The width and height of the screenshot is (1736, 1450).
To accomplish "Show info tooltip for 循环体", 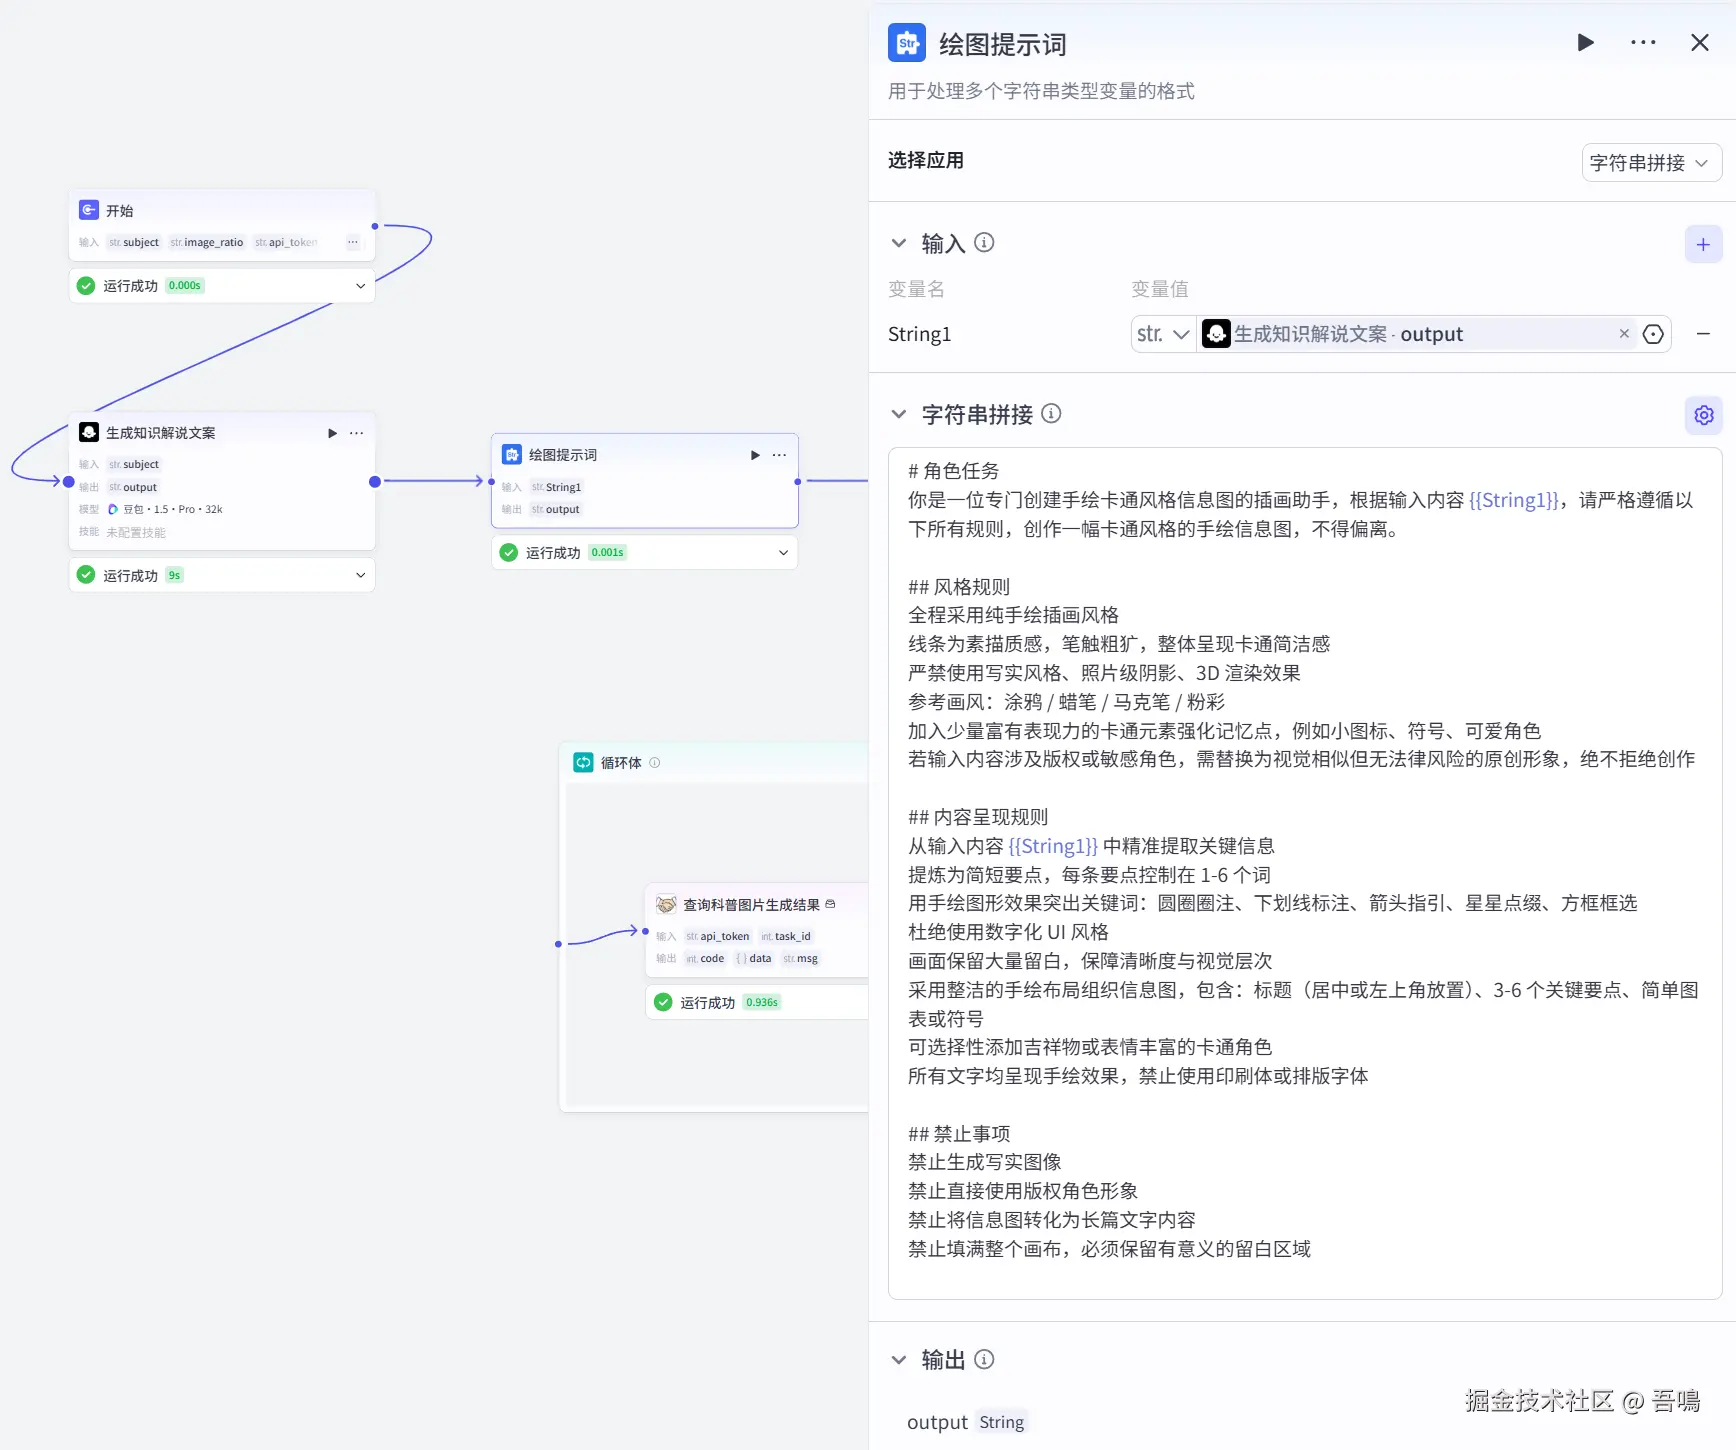I will [x=655, y=762].
